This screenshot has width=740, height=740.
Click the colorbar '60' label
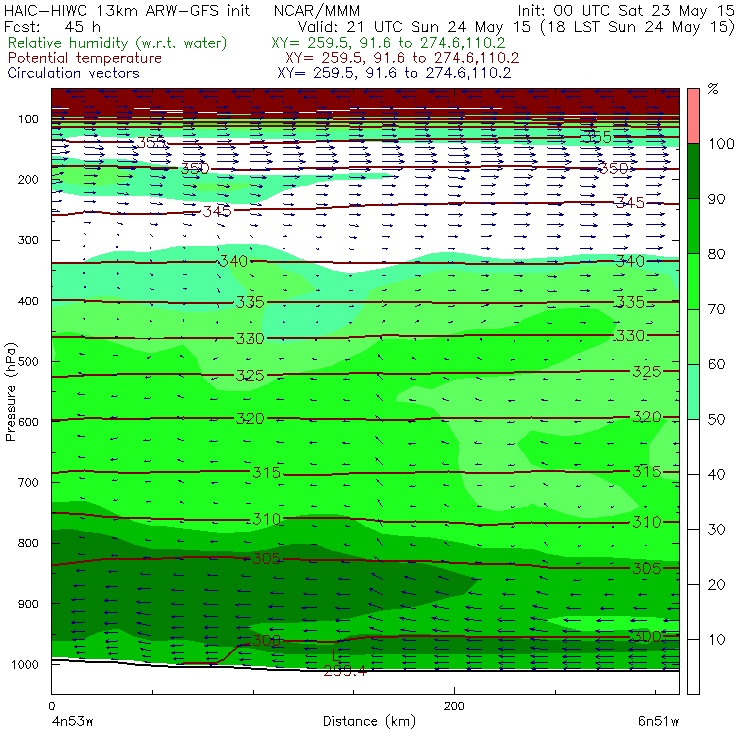point(716,364)
